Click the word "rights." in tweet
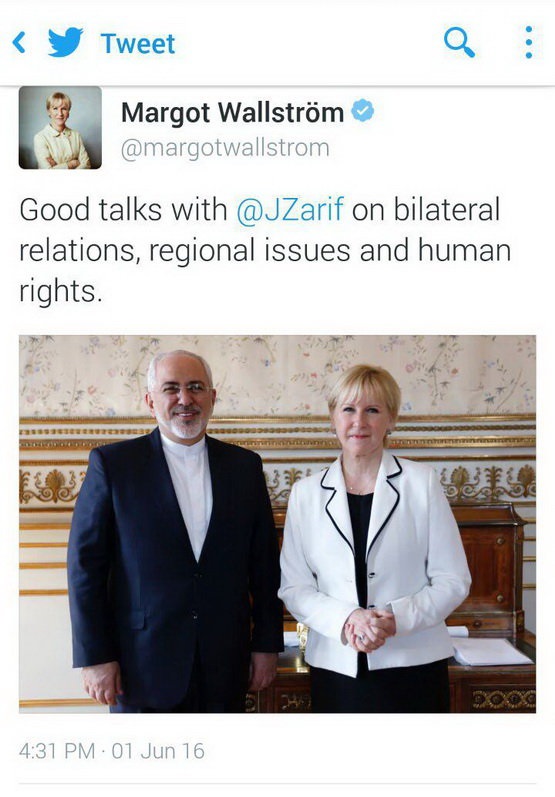Image resolution: width=555 pixels, height=797 pixels. tap(61, 292)
